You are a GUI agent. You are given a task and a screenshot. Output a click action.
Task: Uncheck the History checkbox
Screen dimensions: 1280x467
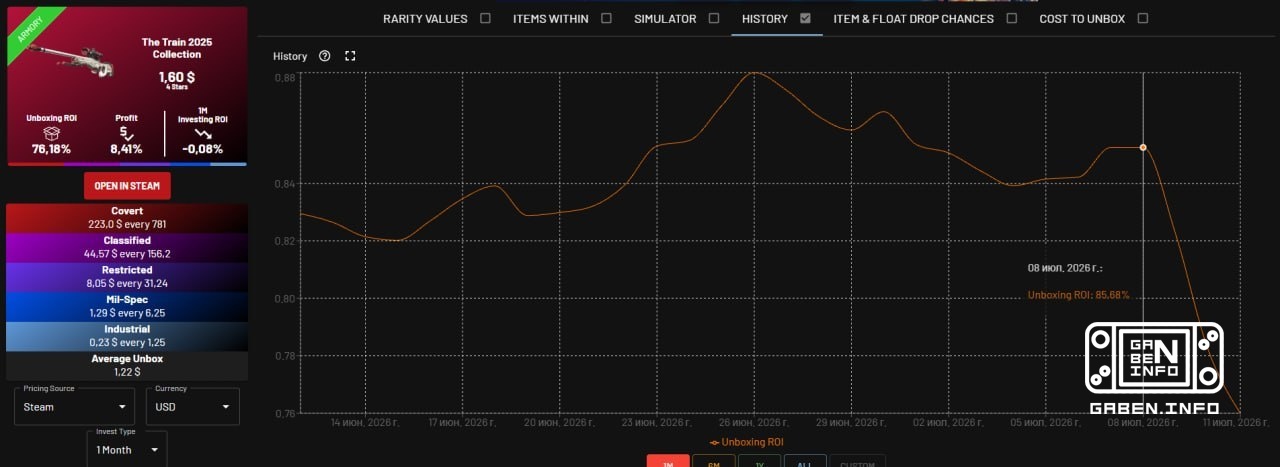[x=806, y=18]
